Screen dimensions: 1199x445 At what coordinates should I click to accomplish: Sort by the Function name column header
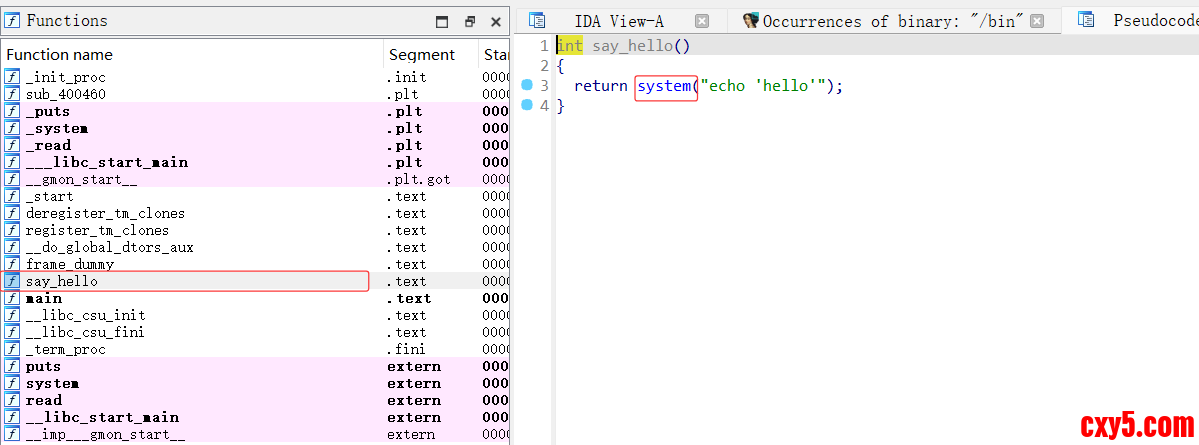[60, 55]
